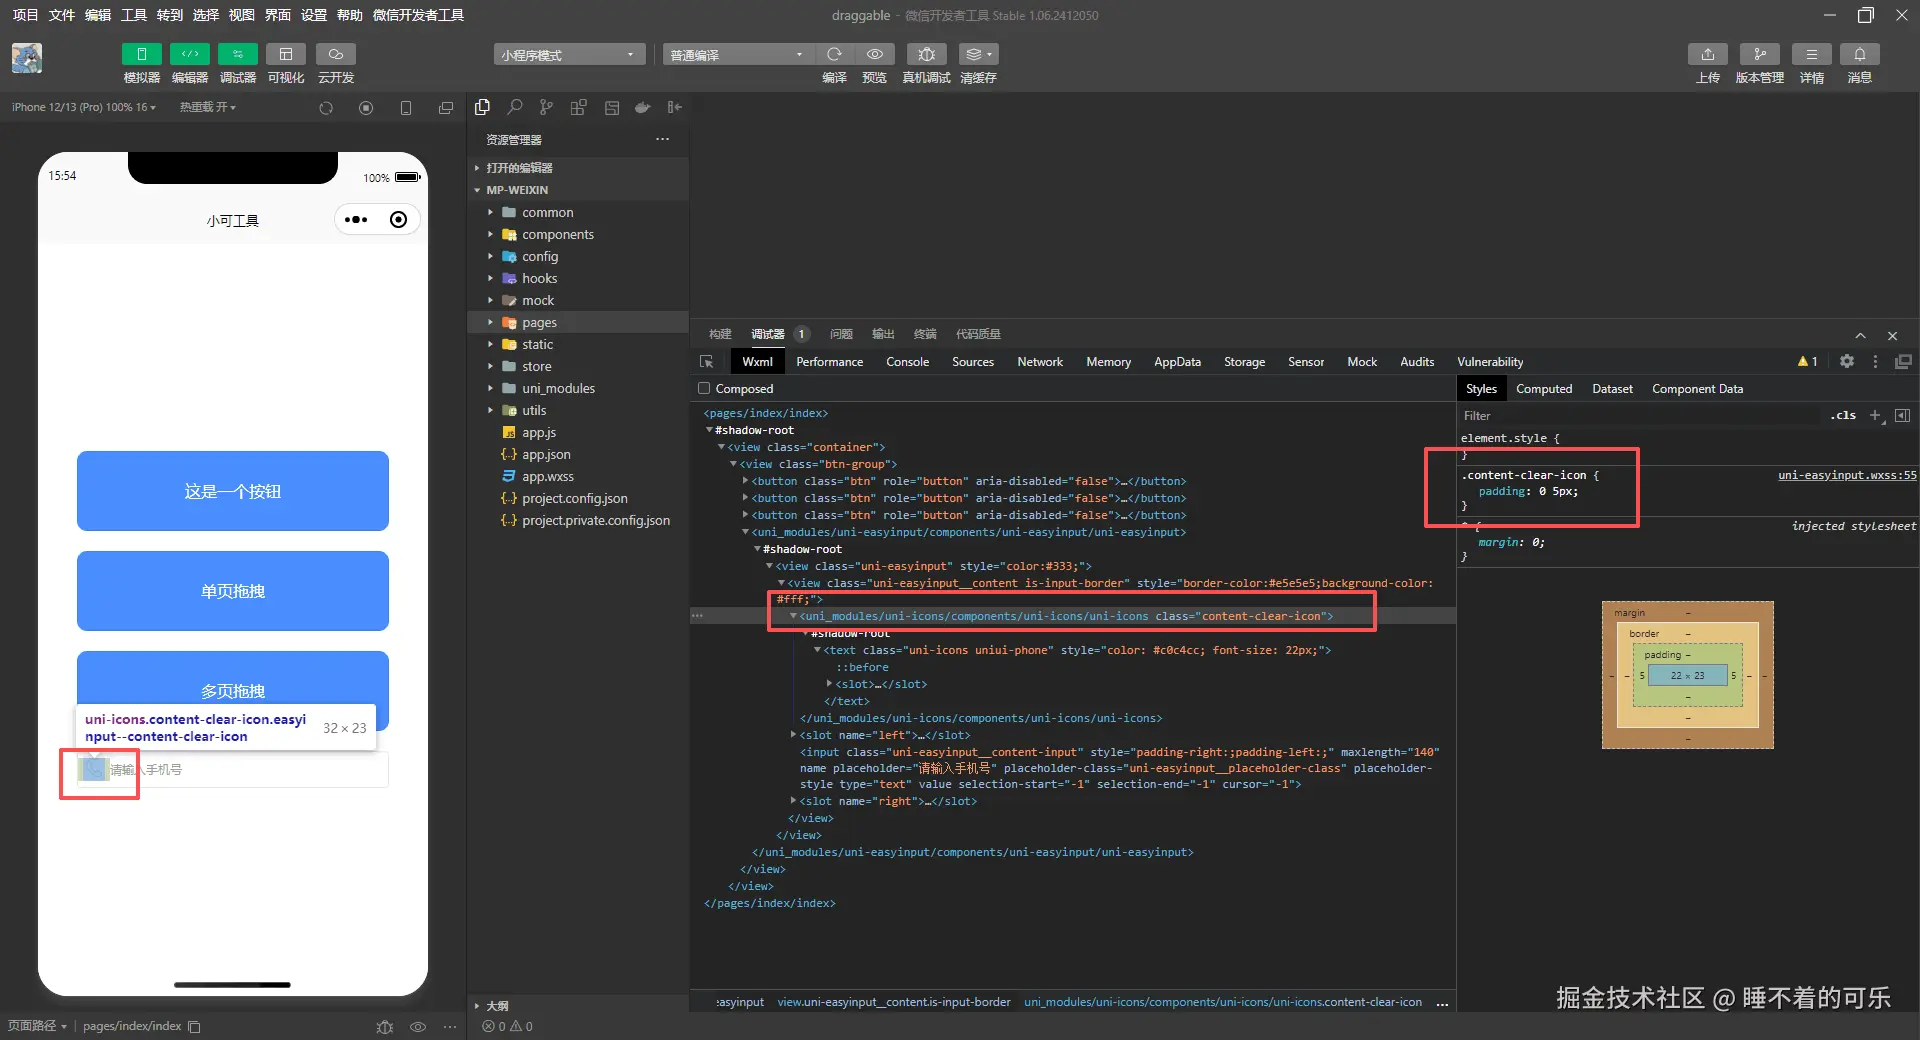Click the box model diagram content area

(1687, 676)
